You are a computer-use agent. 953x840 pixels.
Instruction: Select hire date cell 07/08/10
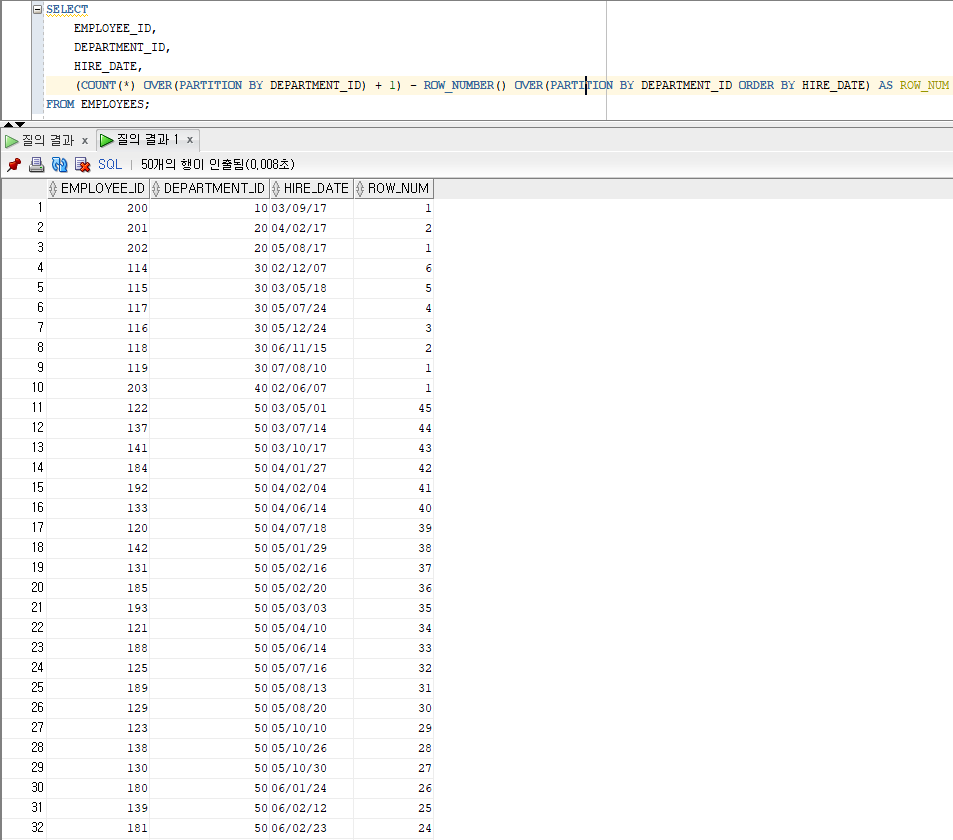click(x=311, y=368)
